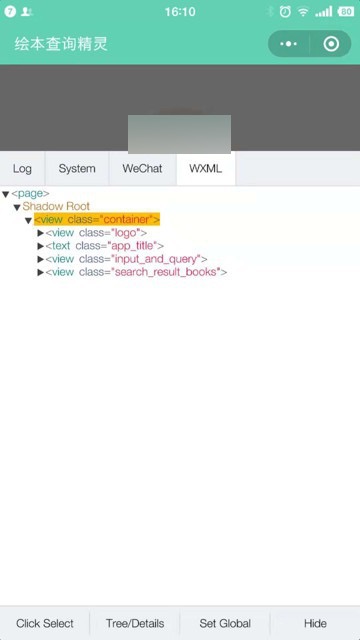This screenshot has width=360, height=640.
Task: Select the view class="search_result_books" element
Action: [136, 272]
